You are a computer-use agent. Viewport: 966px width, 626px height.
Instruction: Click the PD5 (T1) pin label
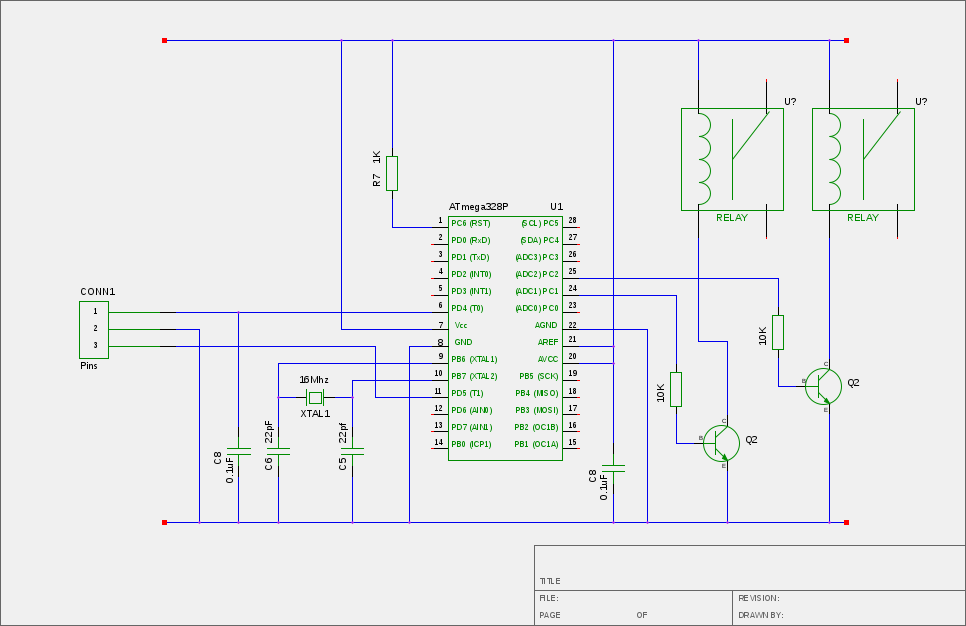click(x=467, y=393)
